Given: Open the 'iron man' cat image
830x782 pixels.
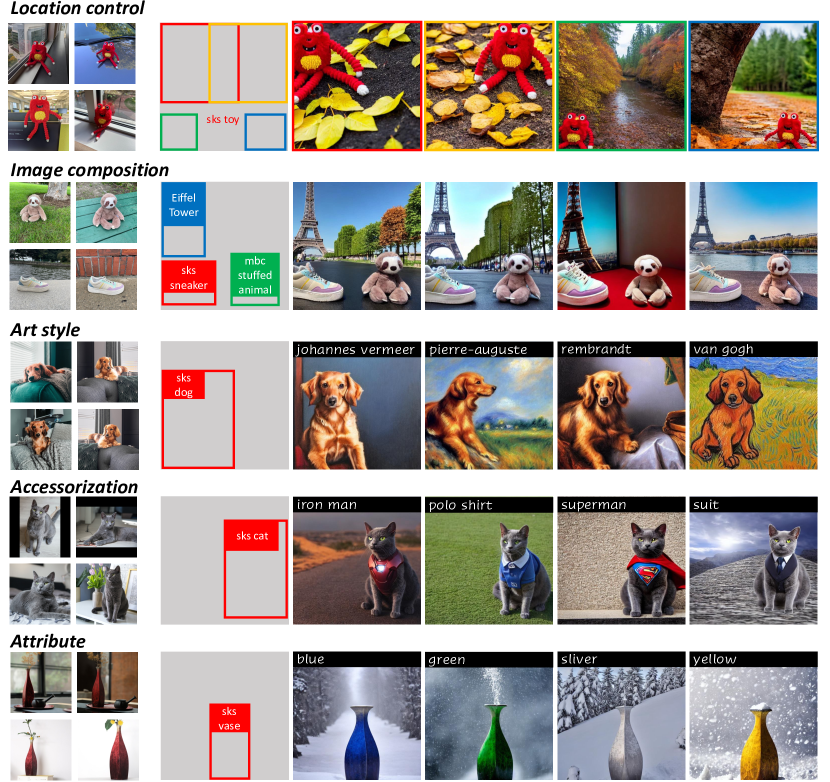Looking at the screenshot, I should coord(357,561).
